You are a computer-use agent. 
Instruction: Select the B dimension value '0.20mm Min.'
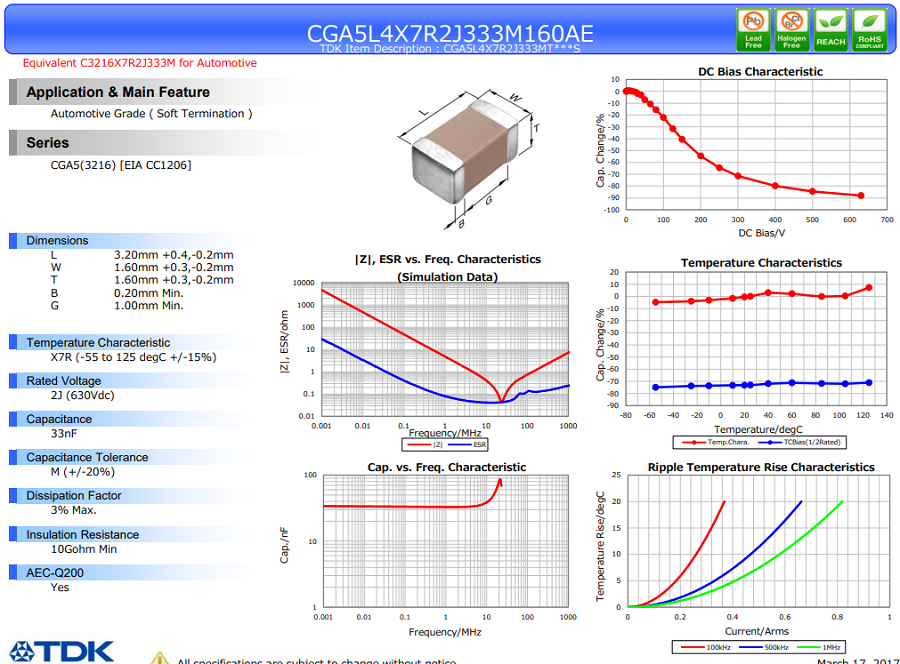[149, 293]
